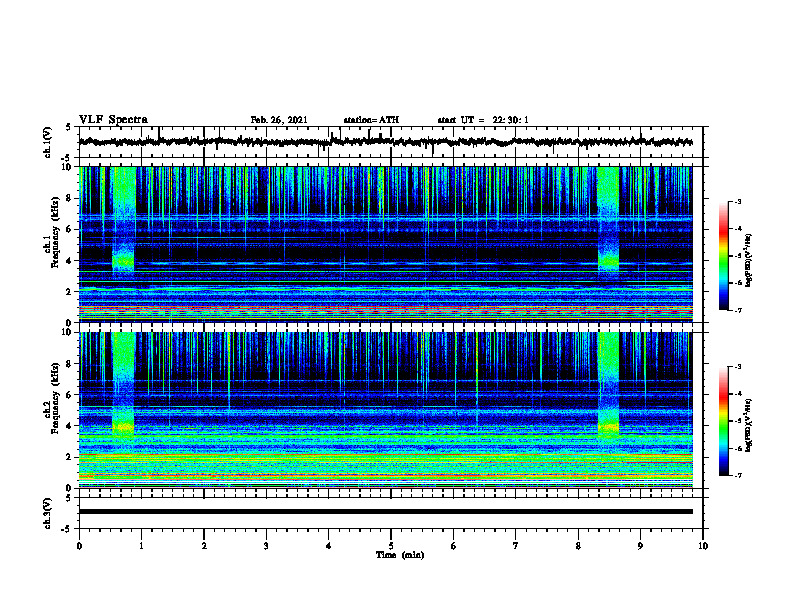The height and width of the screenshot is (612, 792).
Task: Click the ch.2 broadband burst near minute 0.7
Action: [x=124, y=385]
